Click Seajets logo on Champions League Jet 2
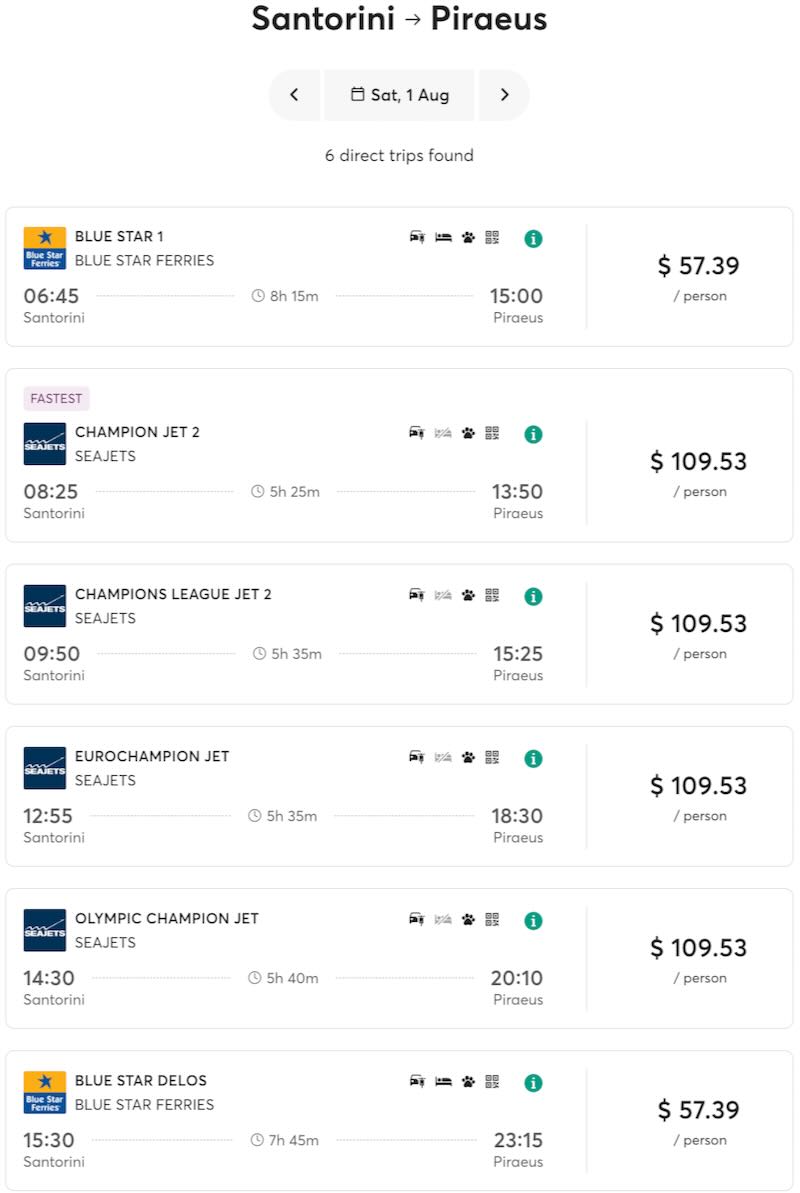 click(x=45, y=606)
